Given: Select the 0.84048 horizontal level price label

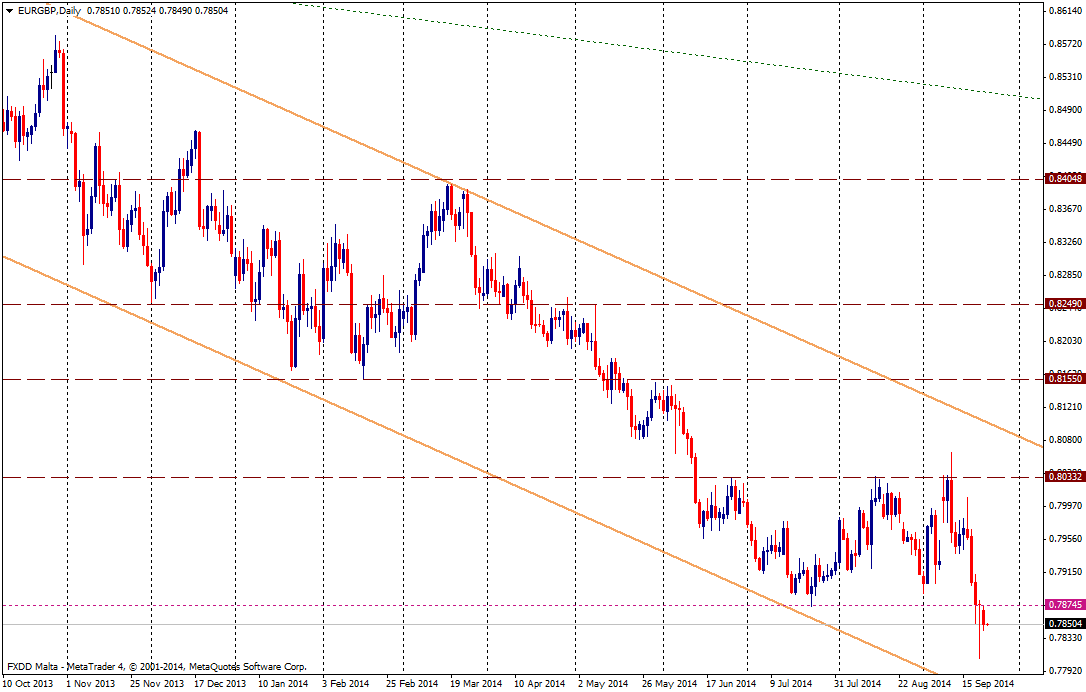Looking at the screenshot, I should (1062, 179).
